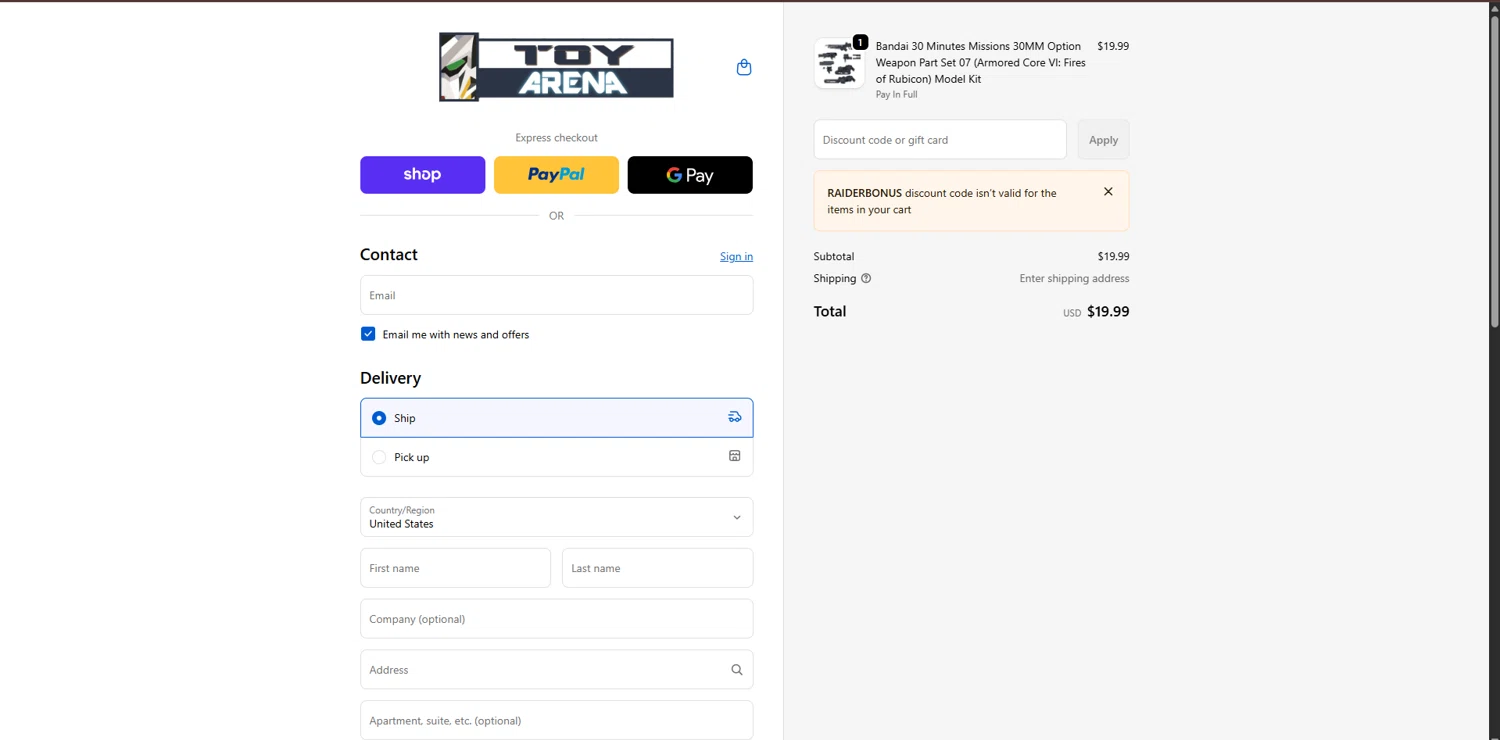Click the Sign in link
This screenshot has height=740, width=1500.
pos(736,257)
